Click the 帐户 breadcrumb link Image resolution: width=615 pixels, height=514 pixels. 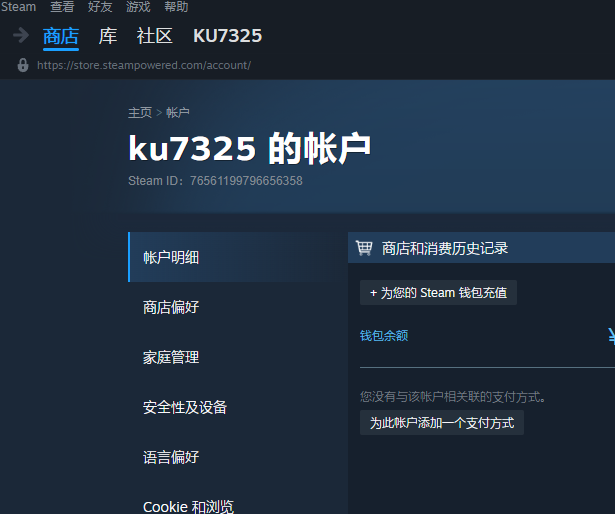(178, 113)
